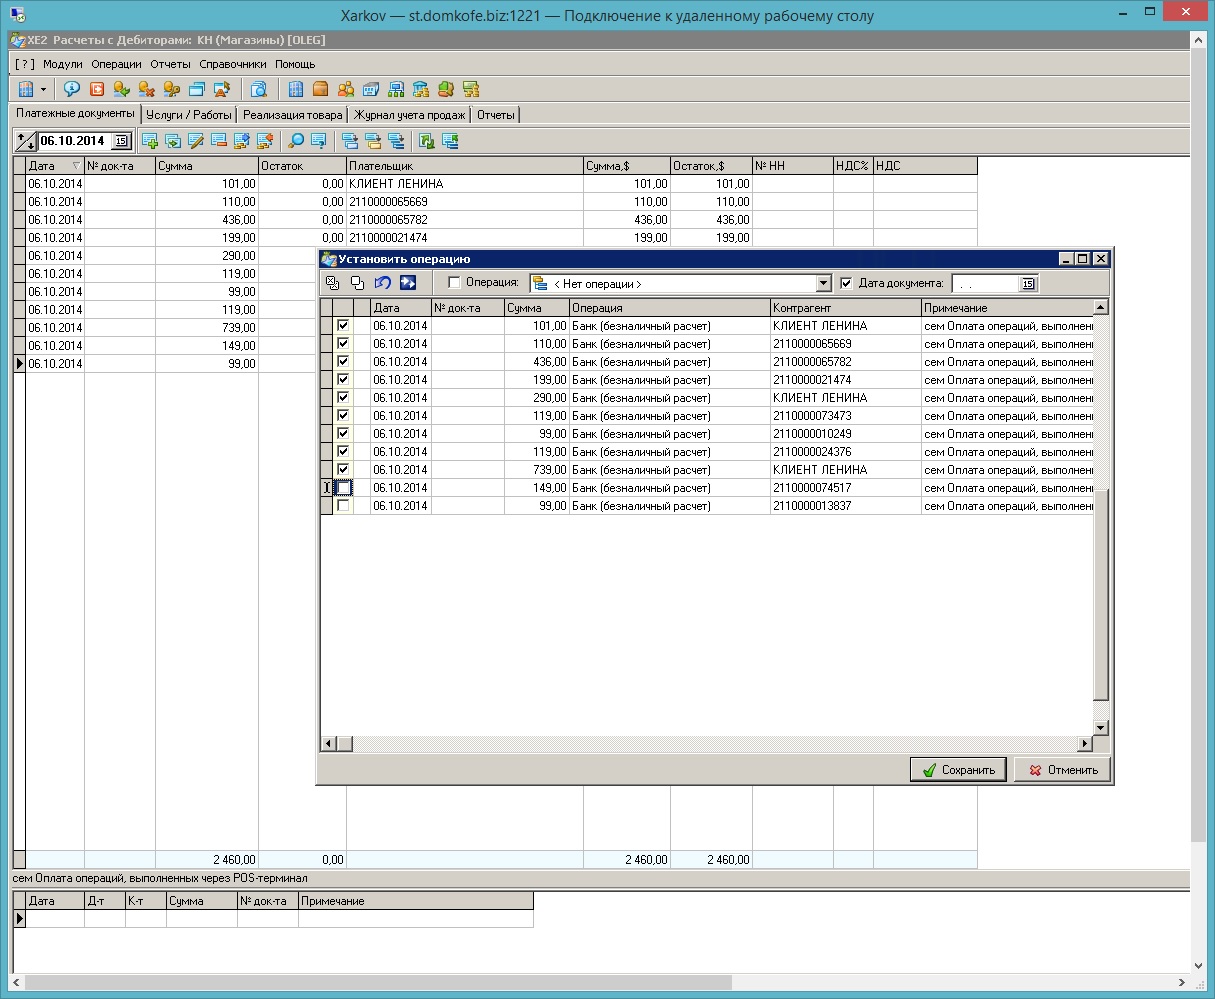Click the edit document pencil icon
Image resolution: width=1215 pixels, height=999 pixels.
pos(196,141)
